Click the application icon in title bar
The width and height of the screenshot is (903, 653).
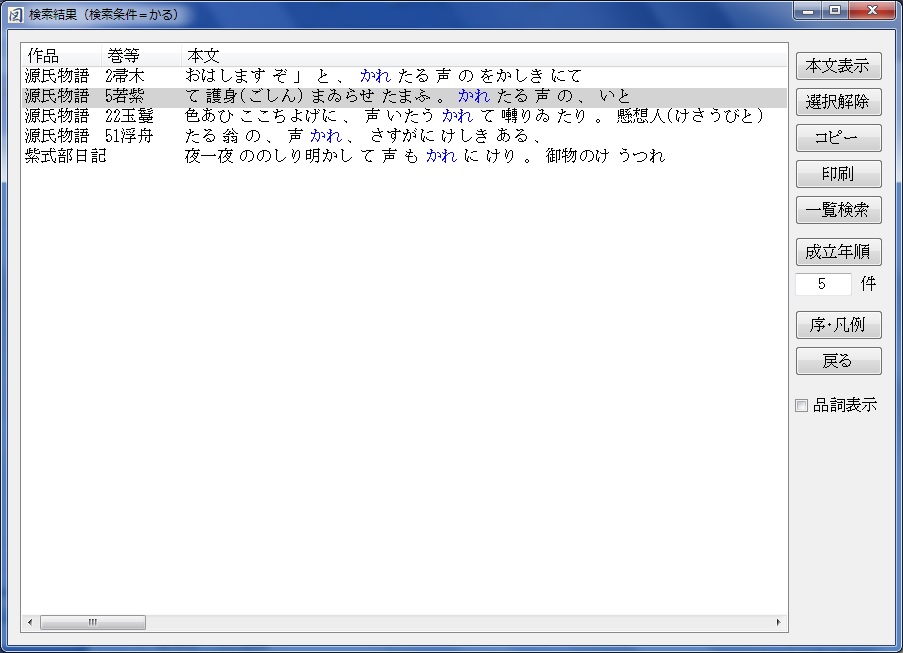click(x=16, y=14)
